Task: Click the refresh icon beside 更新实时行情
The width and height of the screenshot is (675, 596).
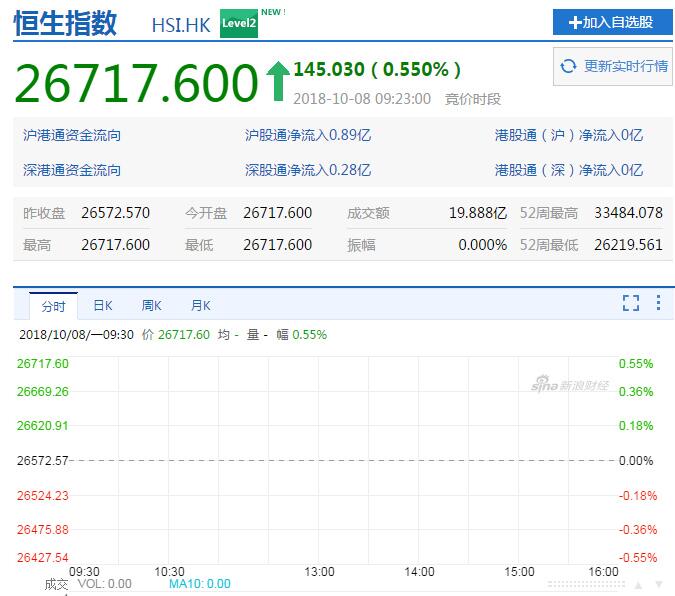Action: (x=569, y=66)
